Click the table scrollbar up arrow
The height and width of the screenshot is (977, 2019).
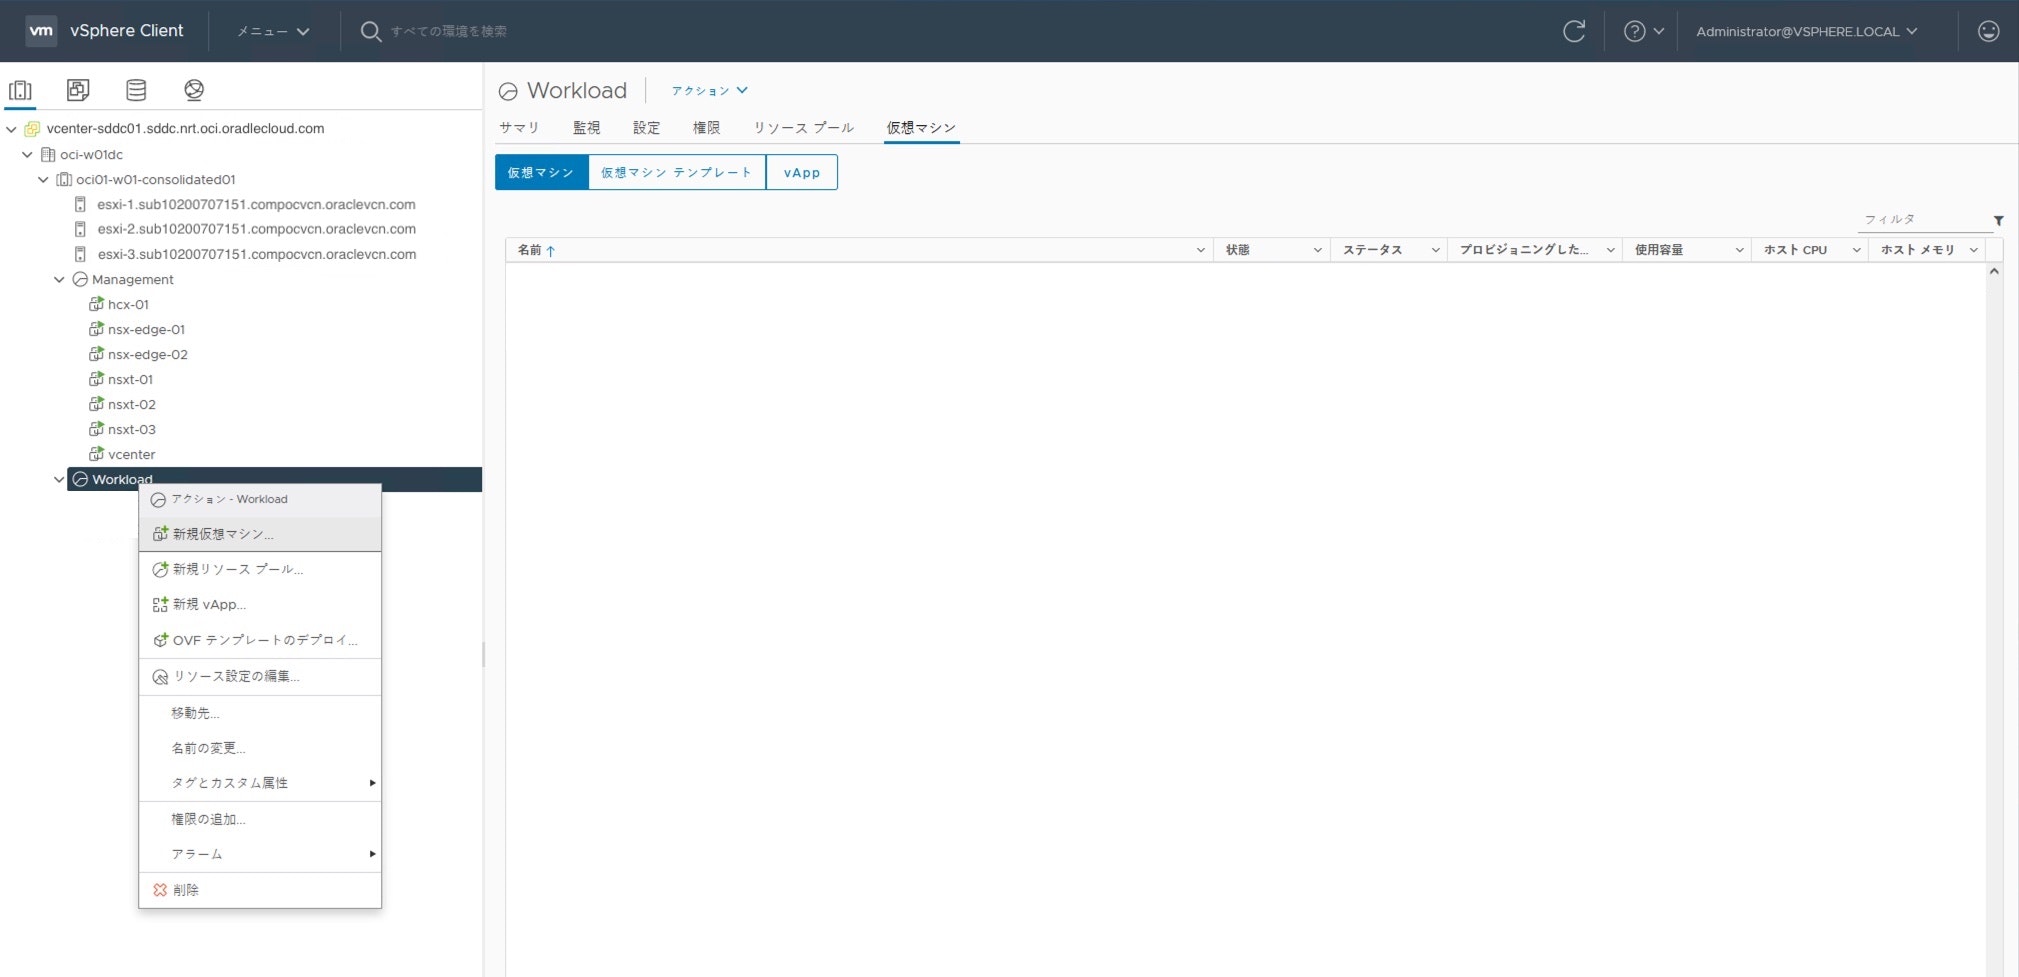(1994, 271)
